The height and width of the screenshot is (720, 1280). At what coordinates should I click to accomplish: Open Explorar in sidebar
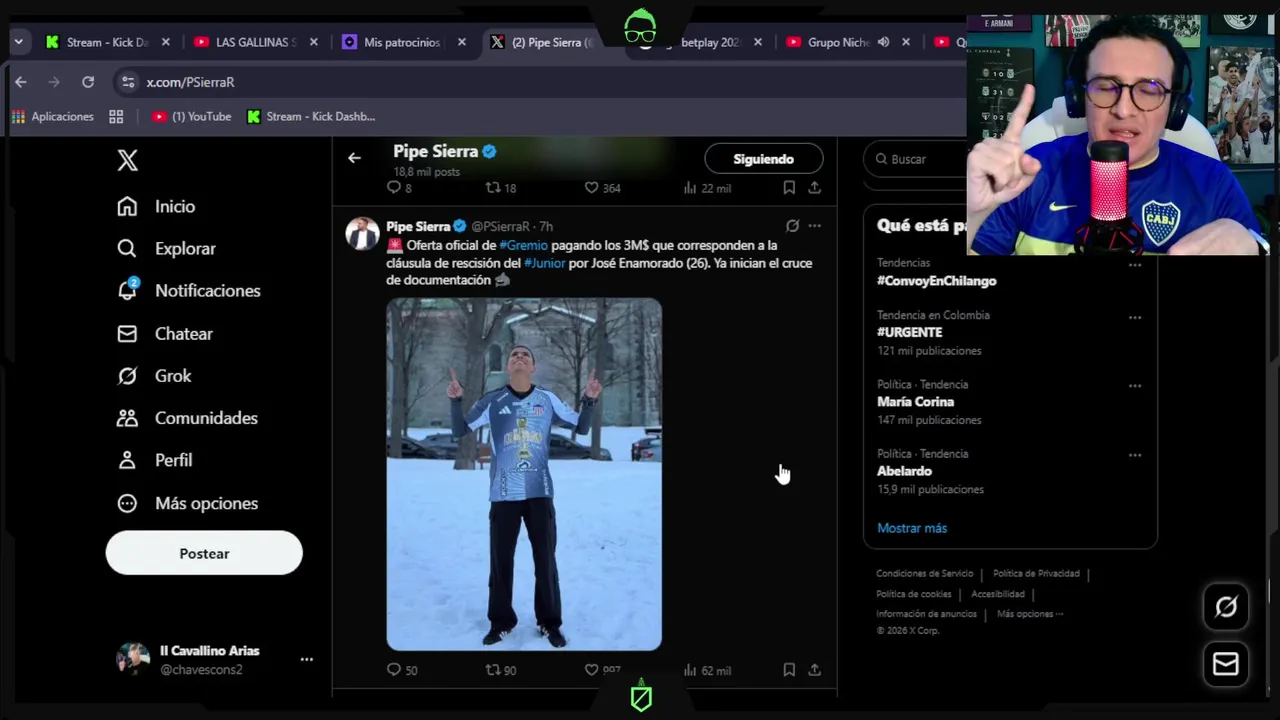pos(166,248)
